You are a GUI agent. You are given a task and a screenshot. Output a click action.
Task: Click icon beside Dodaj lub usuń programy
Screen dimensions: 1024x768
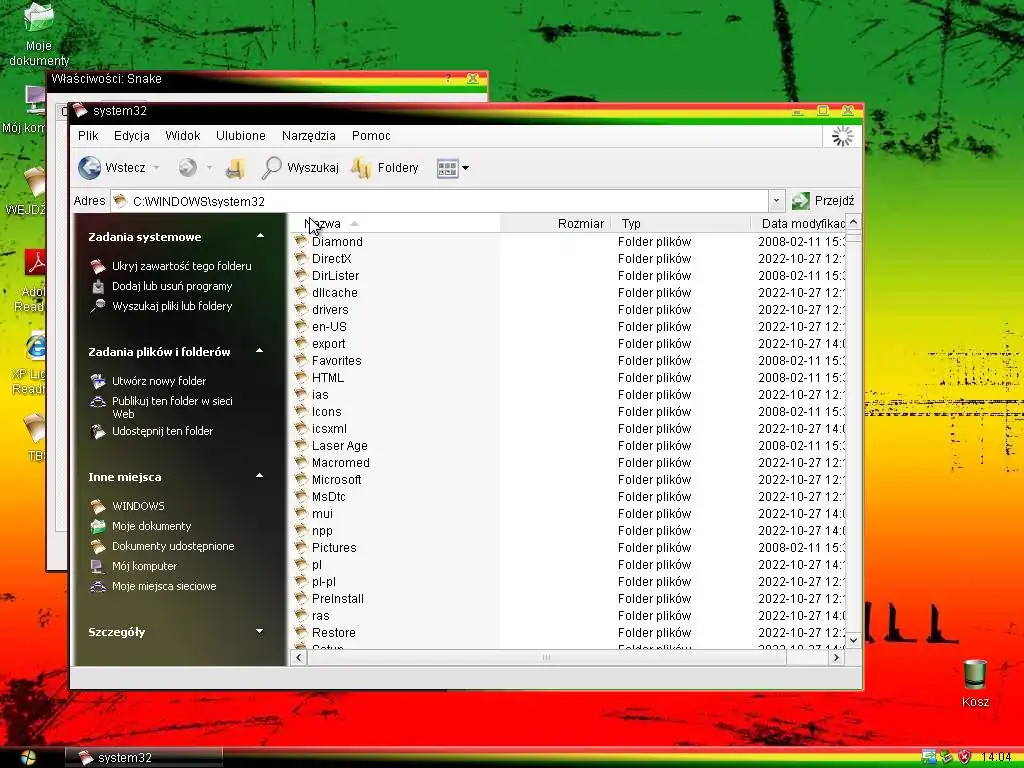click(x=98, y=286)
